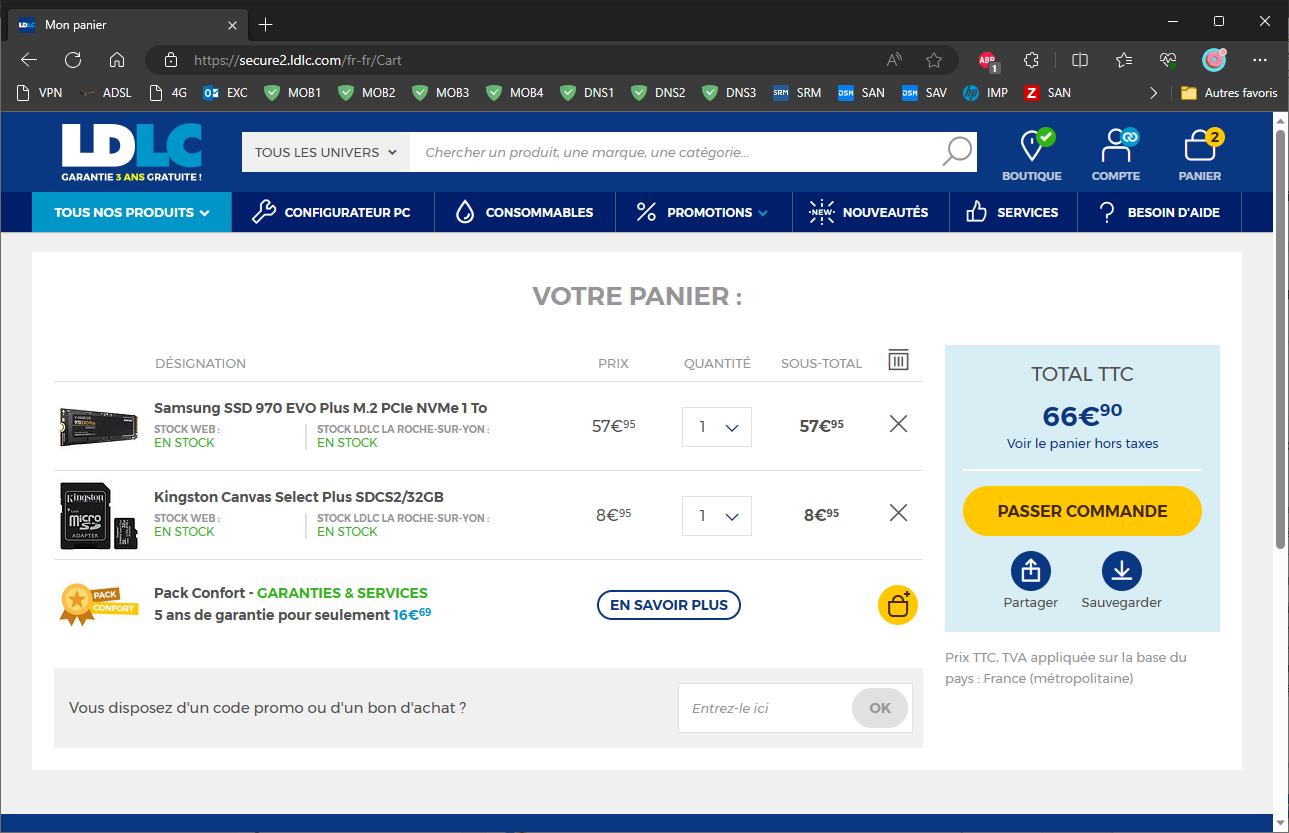The height and width of the screenshot is (833, 1289).
Task: Open Consommables menu item
Action: (x=525, y=212)
